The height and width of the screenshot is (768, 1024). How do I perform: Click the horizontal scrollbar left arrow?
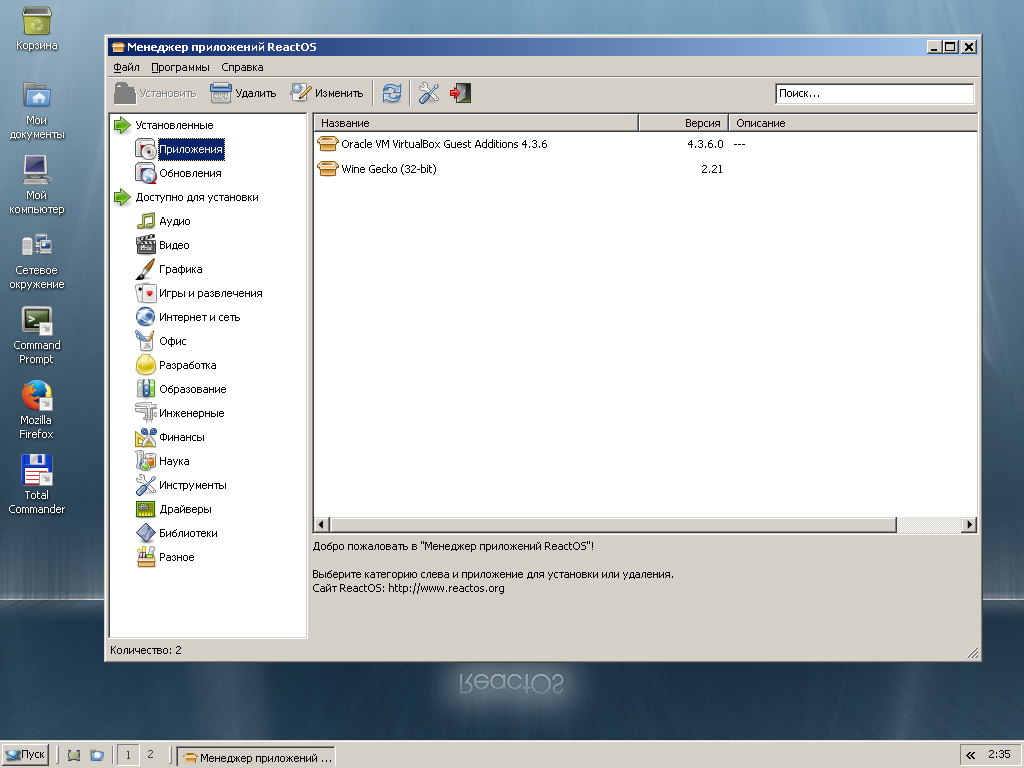click(x=321, y=524)
